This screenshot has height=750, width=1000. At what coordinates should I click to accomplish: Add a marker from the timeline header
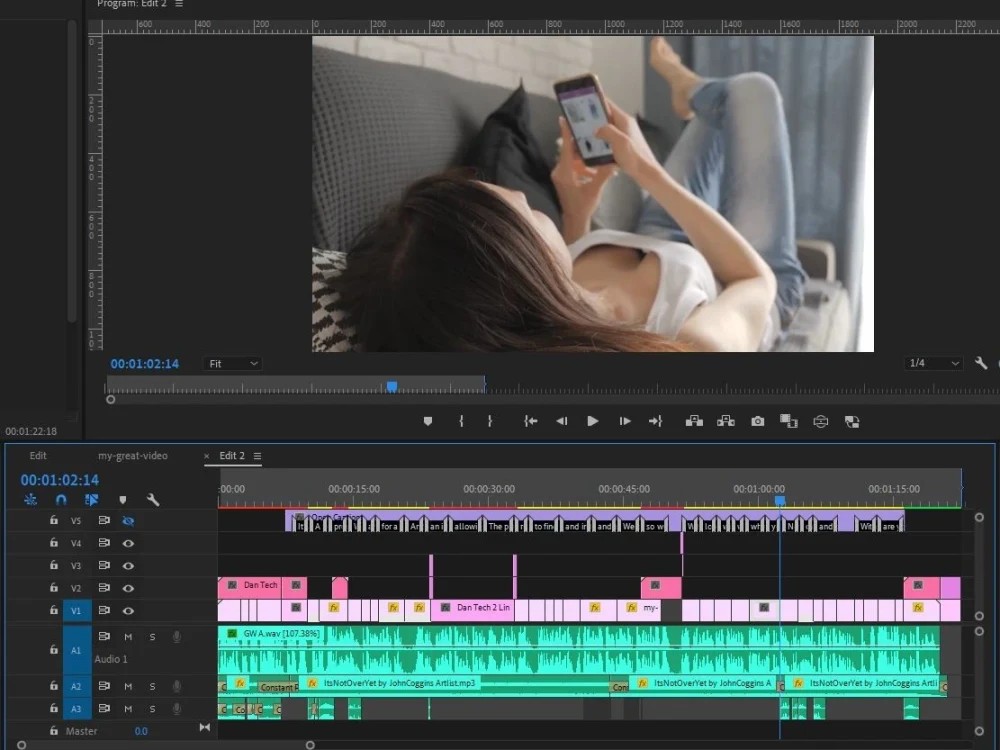[122, 500]
